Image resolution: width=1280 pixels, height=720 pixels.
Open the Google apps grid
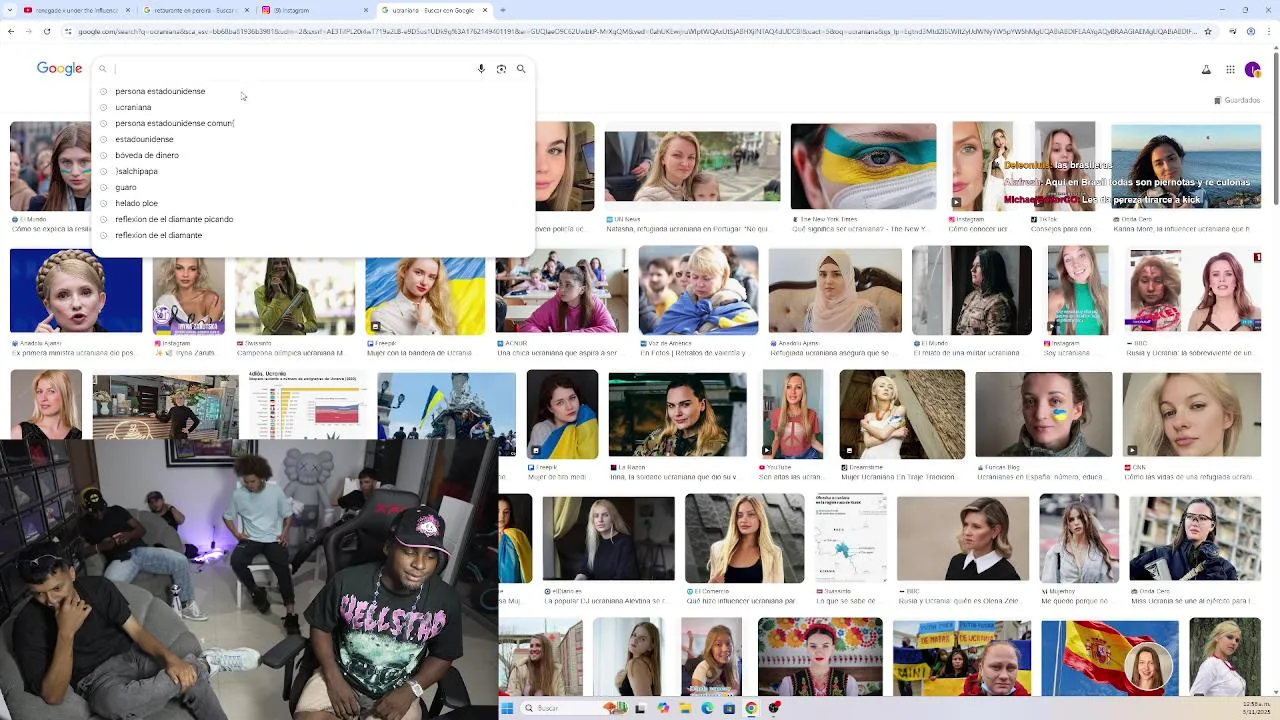(1230, 69)
